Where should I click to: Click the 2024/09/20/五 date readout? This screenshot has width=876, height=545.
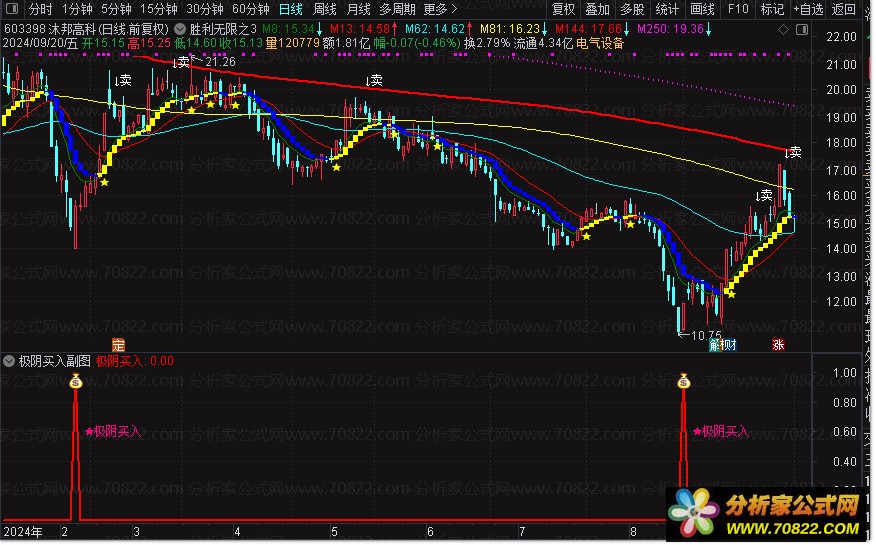click(40, 44)
